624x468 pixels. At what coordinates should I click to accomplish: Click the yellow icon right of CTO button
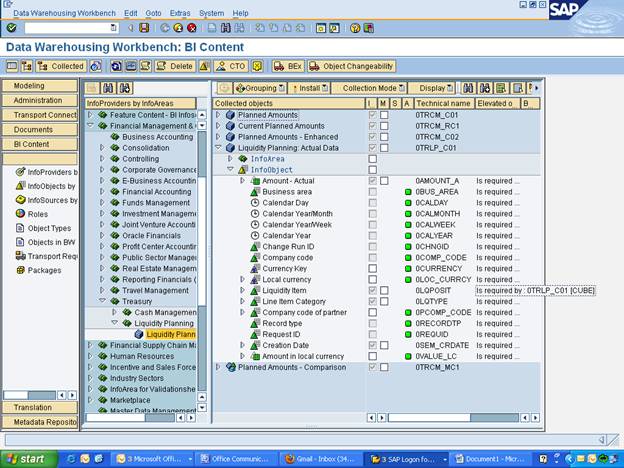pyautogui.click(x=257, y=66)
